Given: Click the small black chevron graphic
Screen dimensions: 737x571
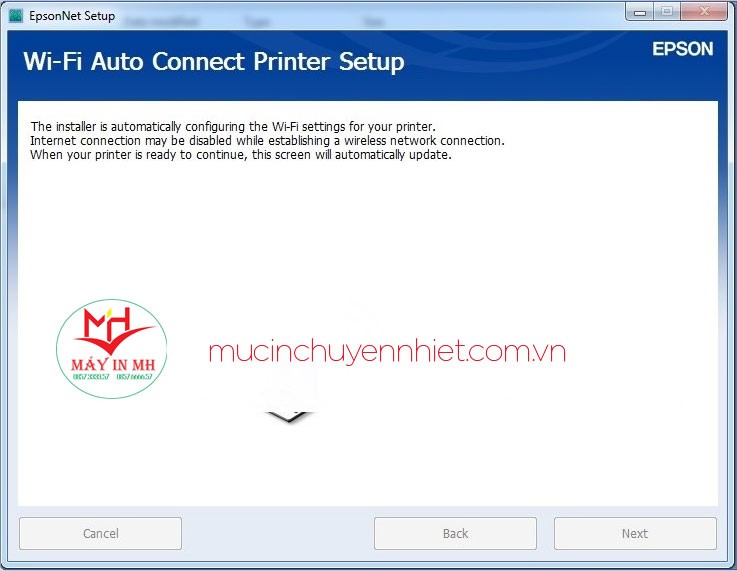Looking at the screenshot, I should pos(288,416).
